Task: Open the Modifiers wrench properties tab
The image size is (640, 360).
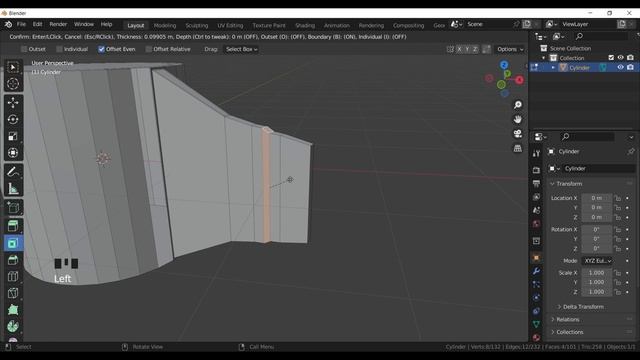Action: [536, 271]
